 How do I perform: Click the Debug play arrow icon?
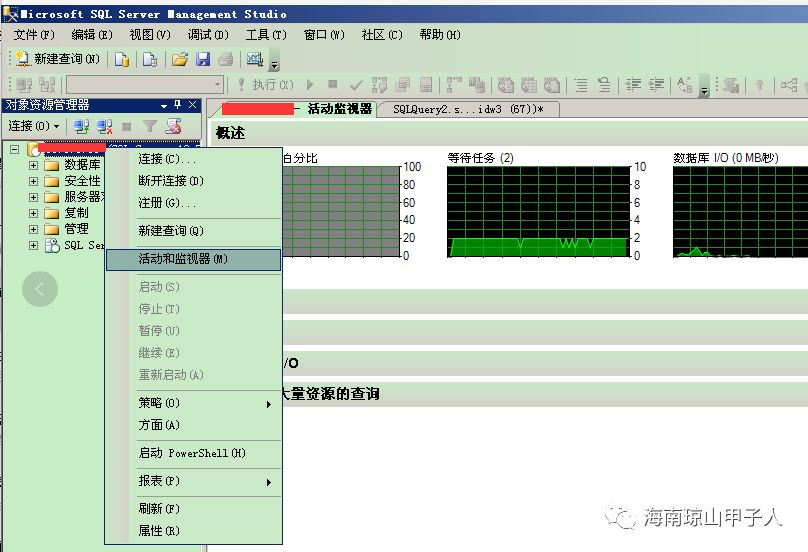coord(310,84)
